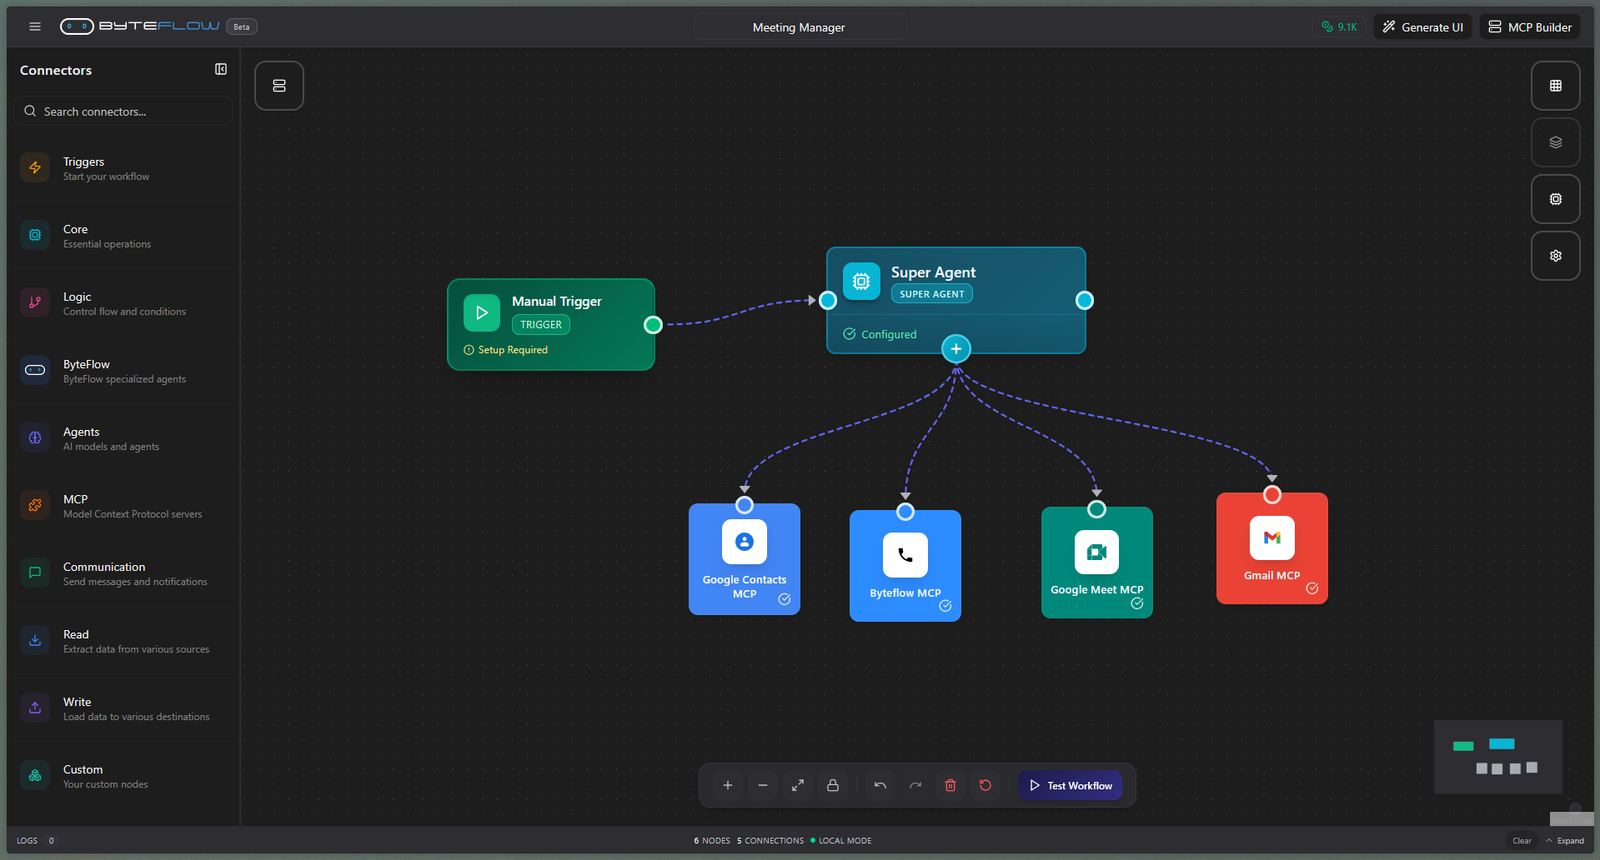Select the Gmail MCP node

[x=1272, y=548]
